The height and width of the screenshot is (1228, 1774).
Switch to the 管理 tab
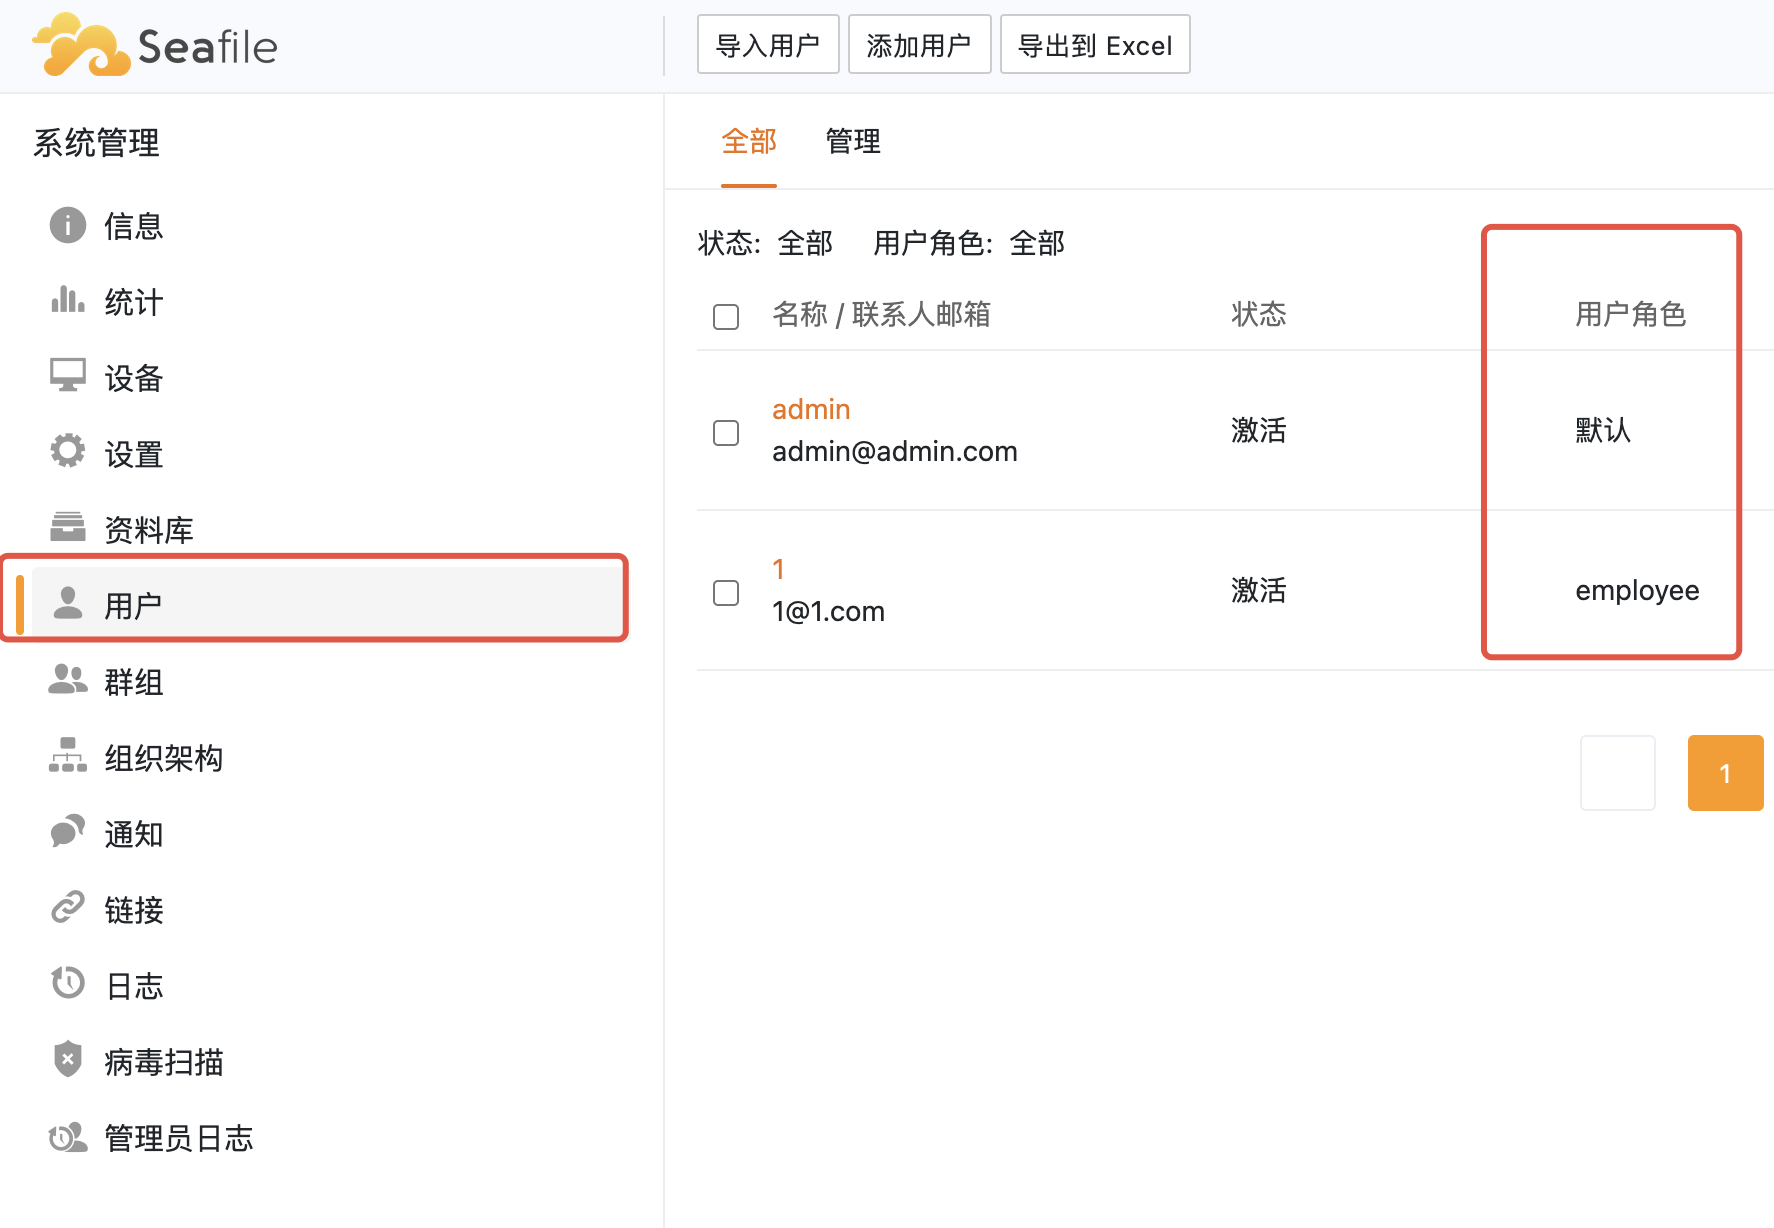[x=853, y=142]
